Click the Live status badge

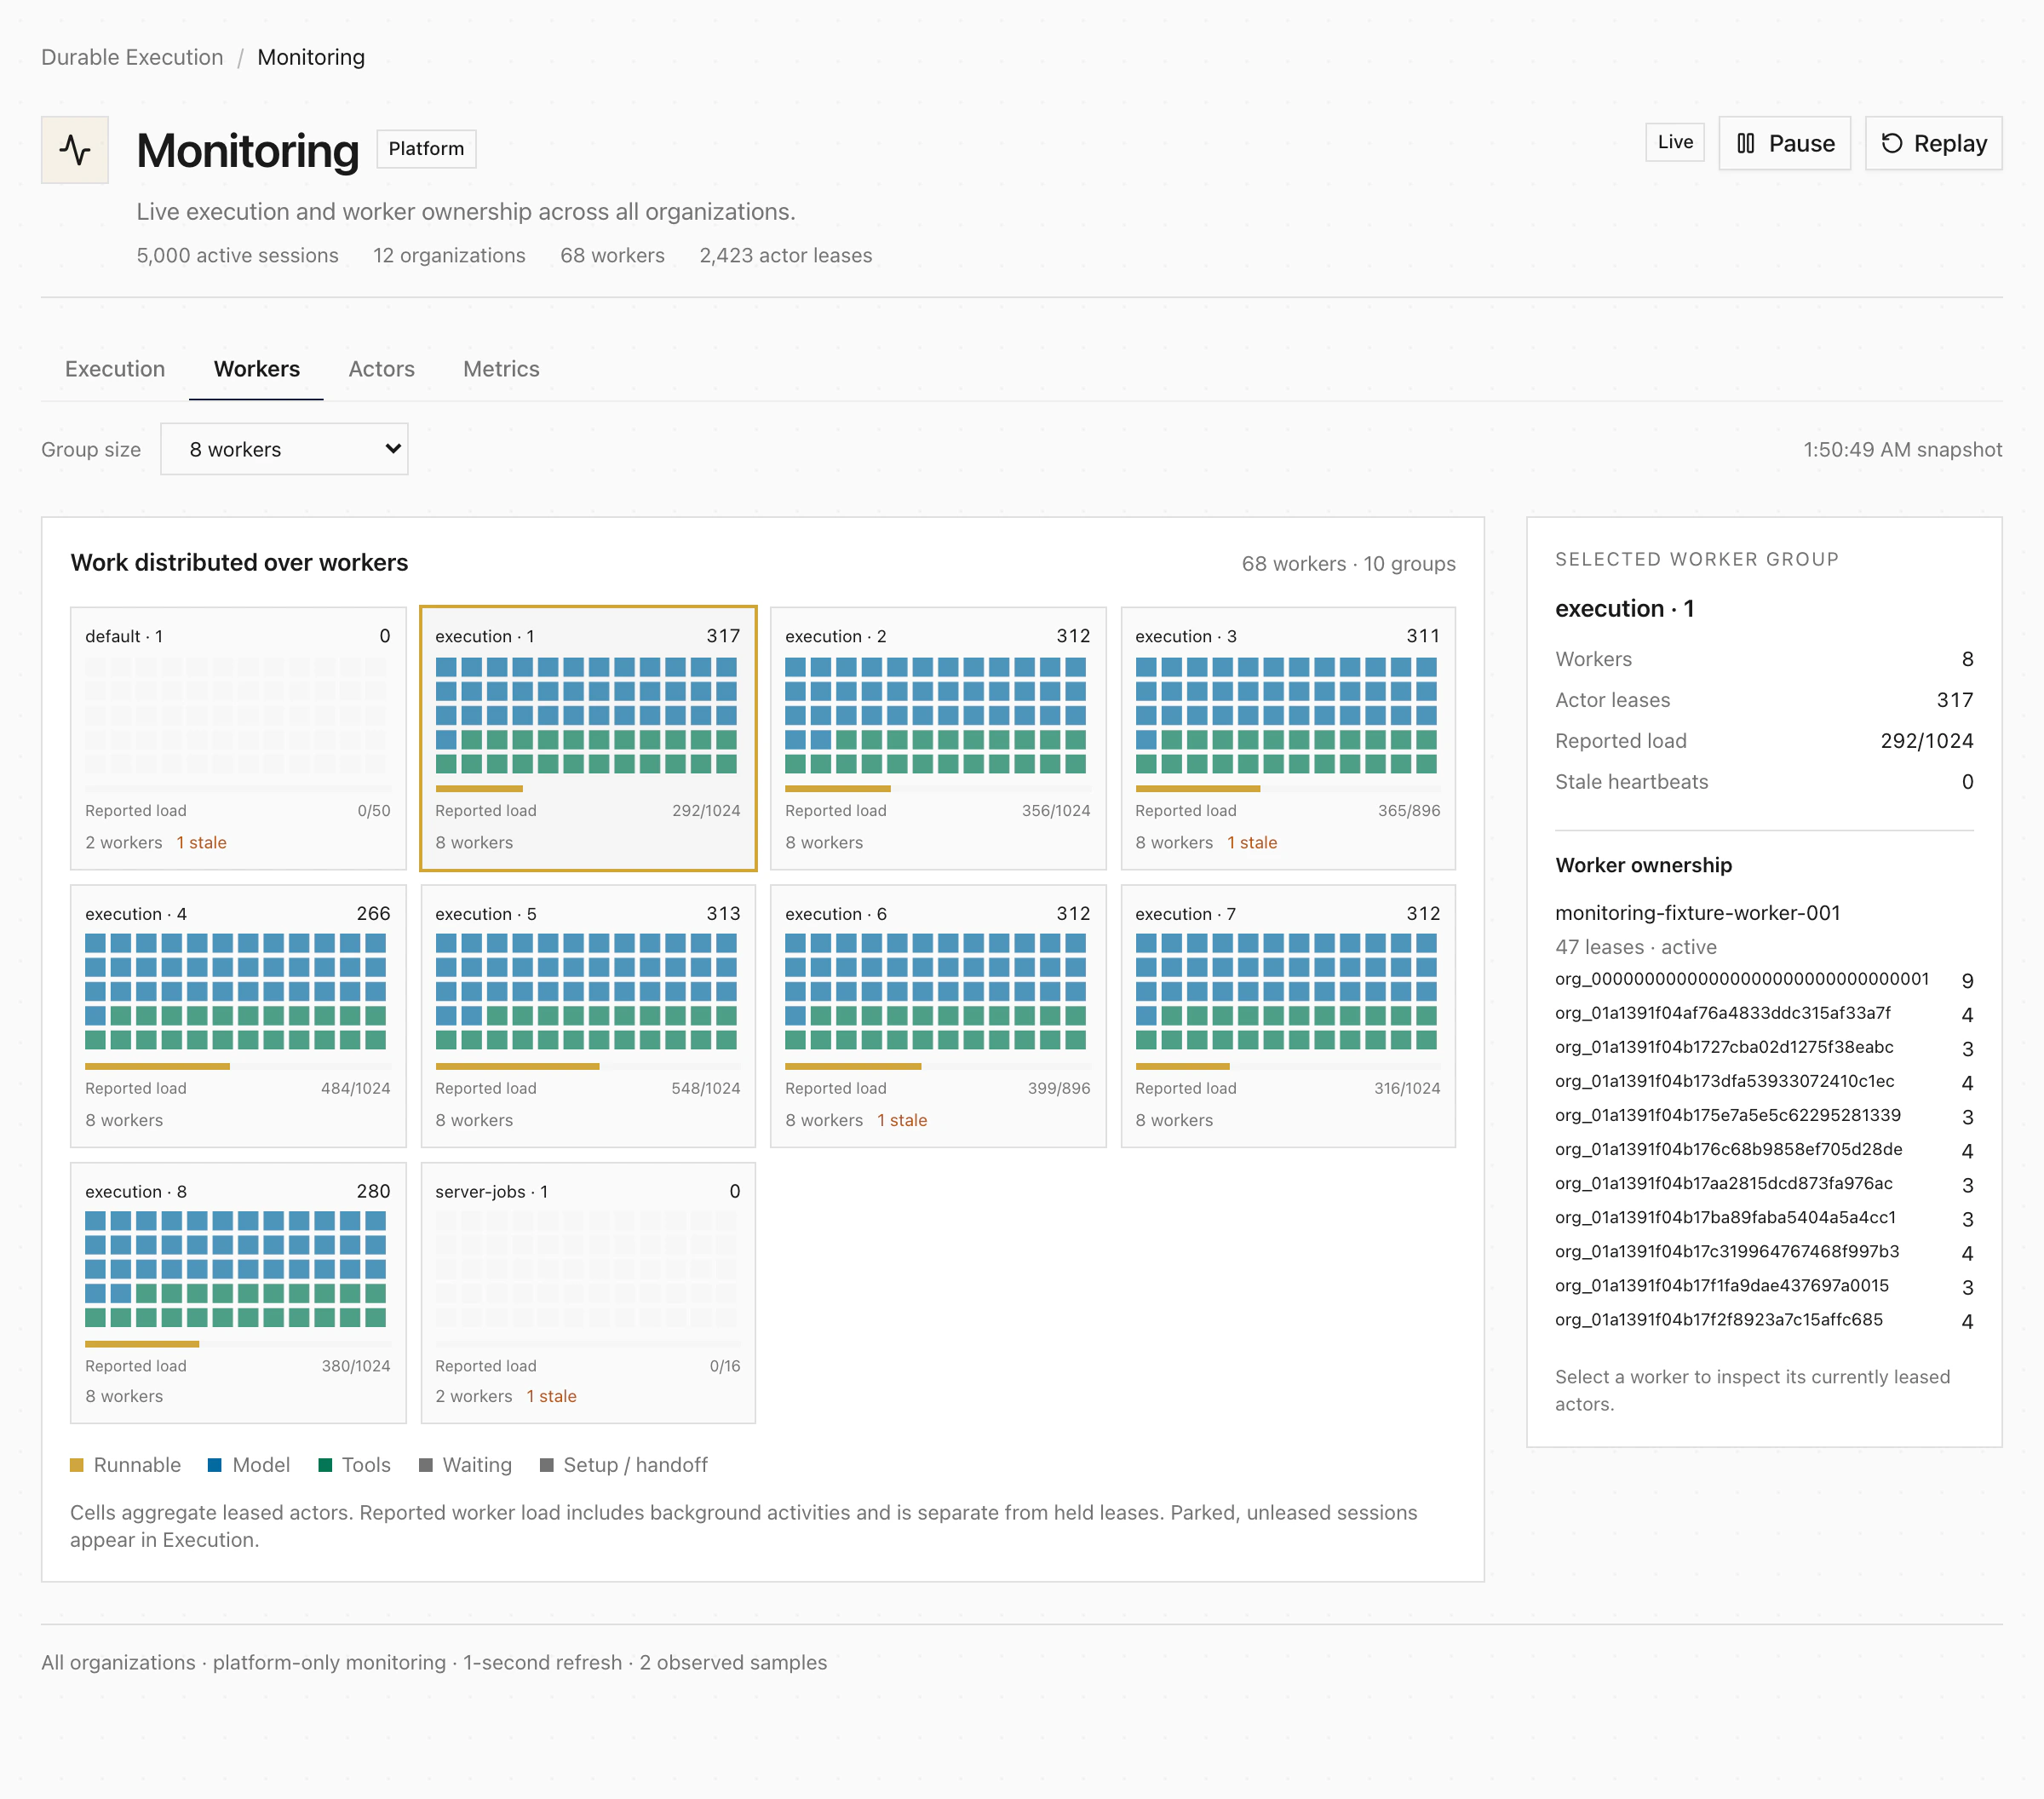point(1675,142)
